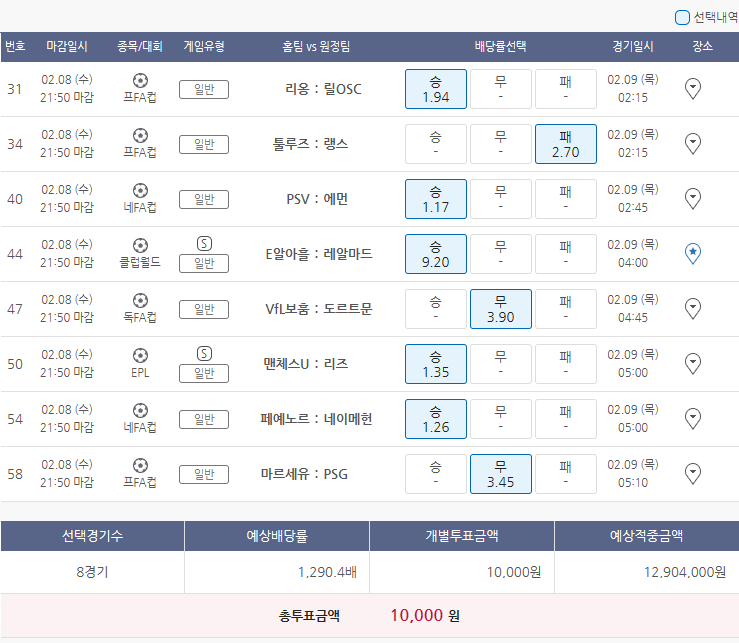Open starred venue pin for E알아흘 match
Viewport: 739px width, 643px height.
pos(692,254)
